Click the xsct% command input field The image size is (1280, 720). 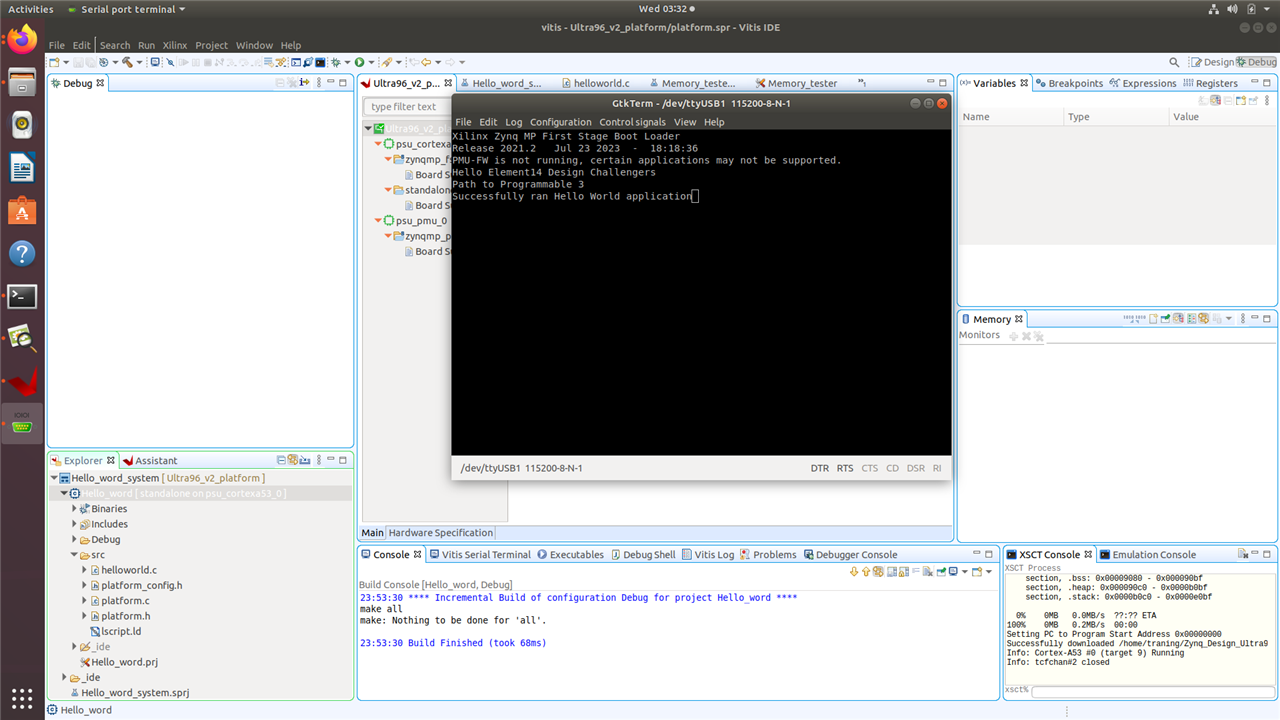[x=1154, y=690]
